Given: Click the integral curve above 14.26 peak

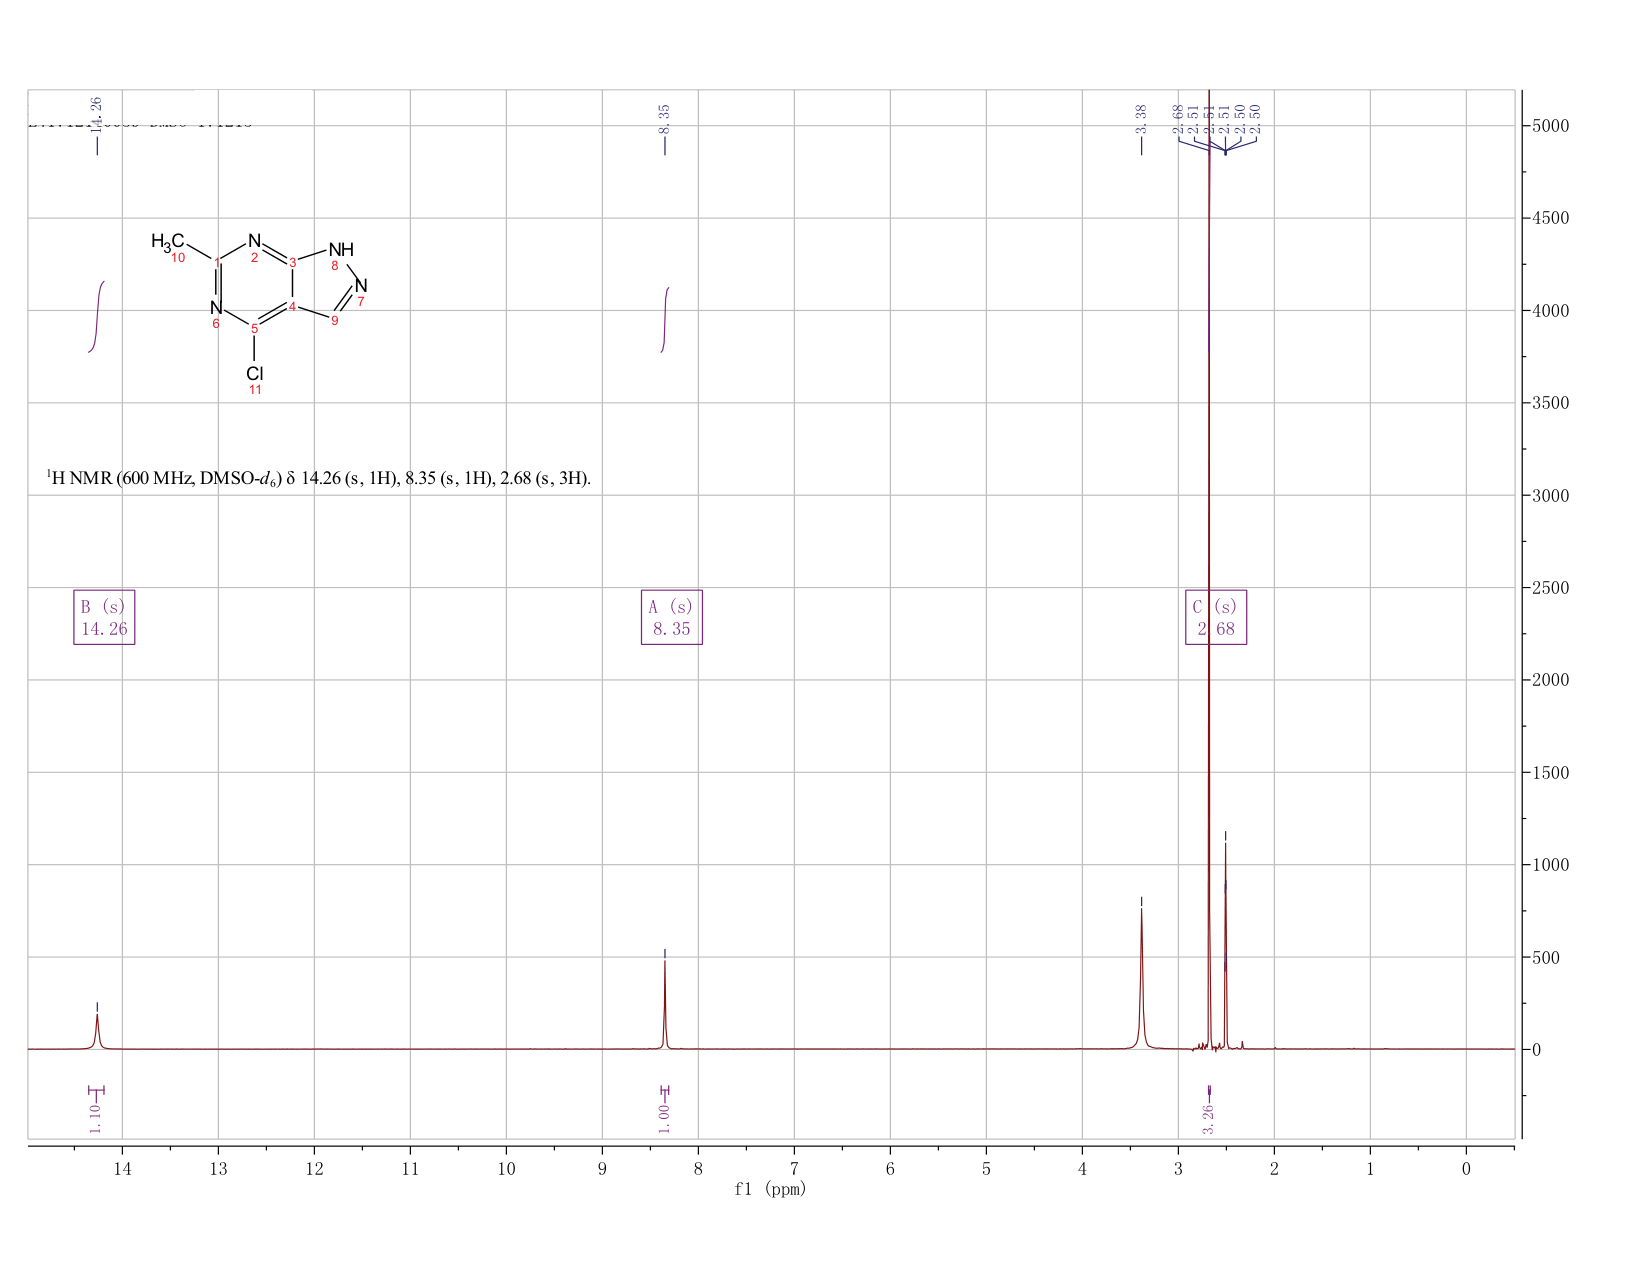Looking at the screenshot, I should click(x=96, y=317).
